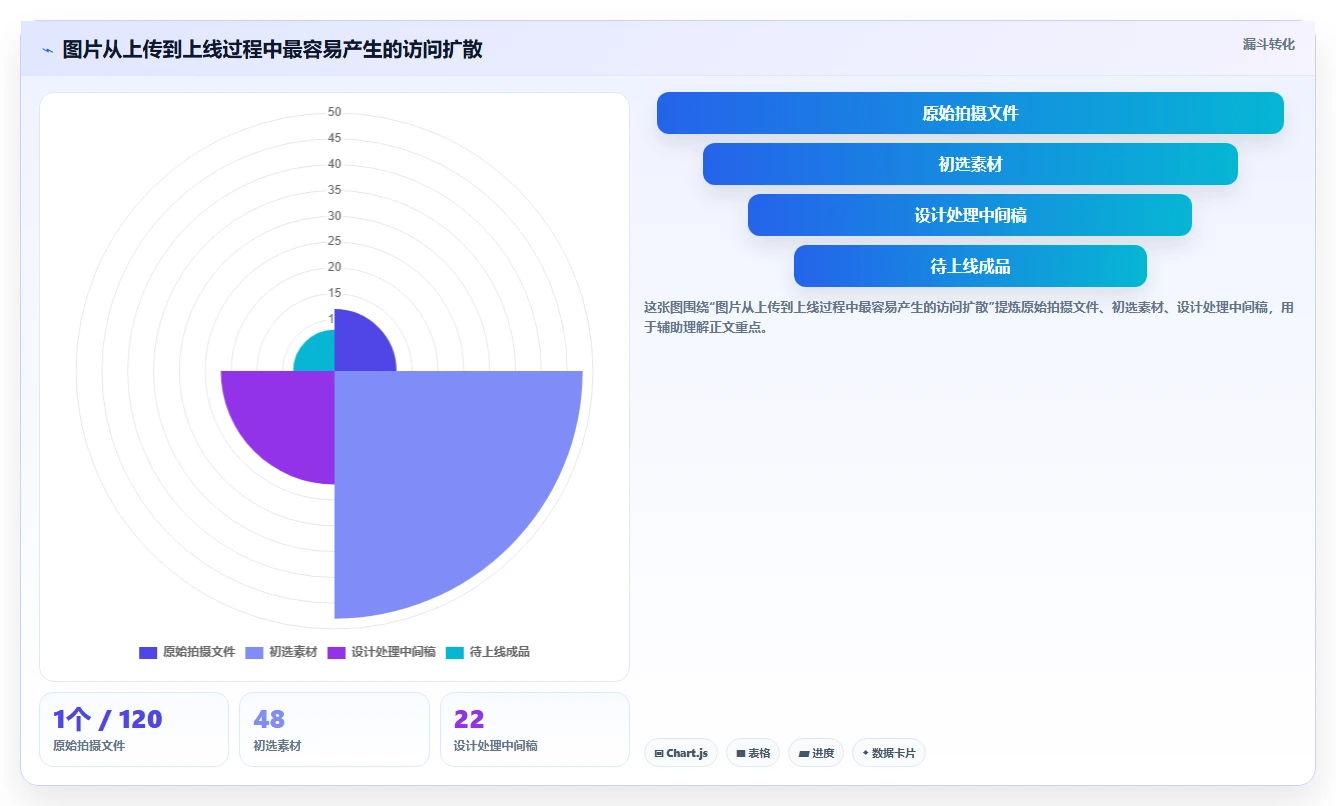
Task: Open the 48 初选素材 stat card
Action: pos(334,729)
